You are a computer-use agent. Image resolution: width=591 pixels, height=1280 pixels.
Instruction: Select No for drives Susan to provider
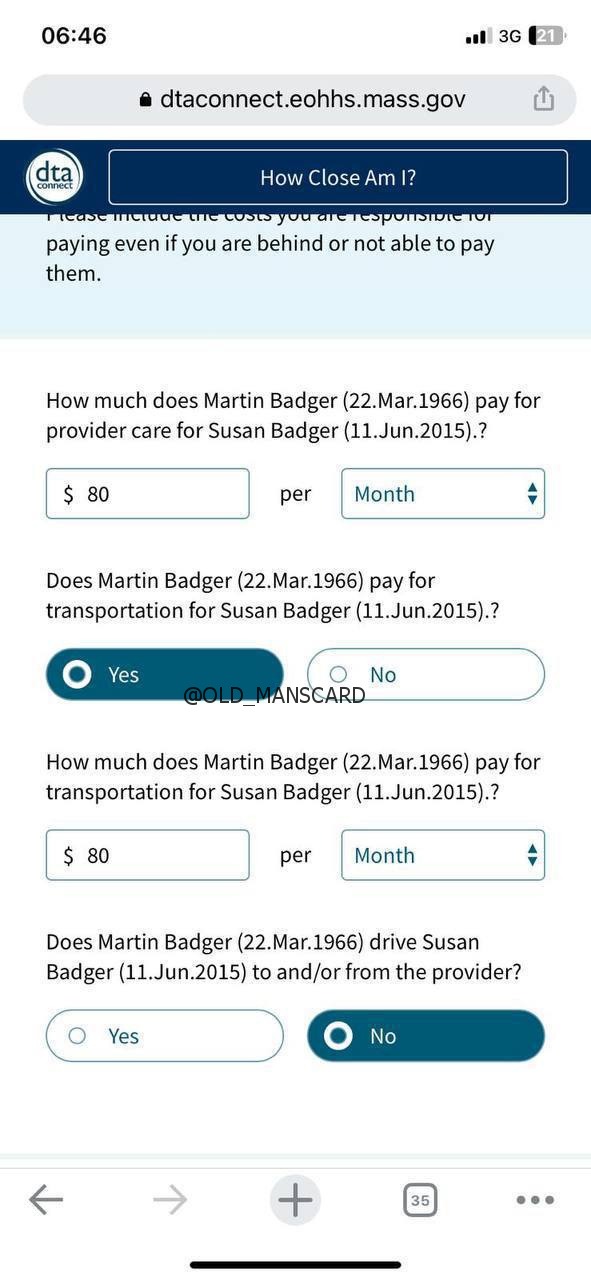click(426, 1036)
